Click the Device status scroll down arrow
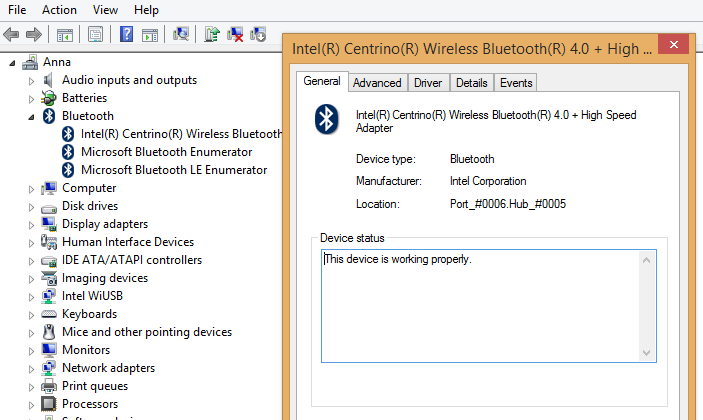Image resolution: width=703 pixels, height=420 pixels. coord(646,353)
